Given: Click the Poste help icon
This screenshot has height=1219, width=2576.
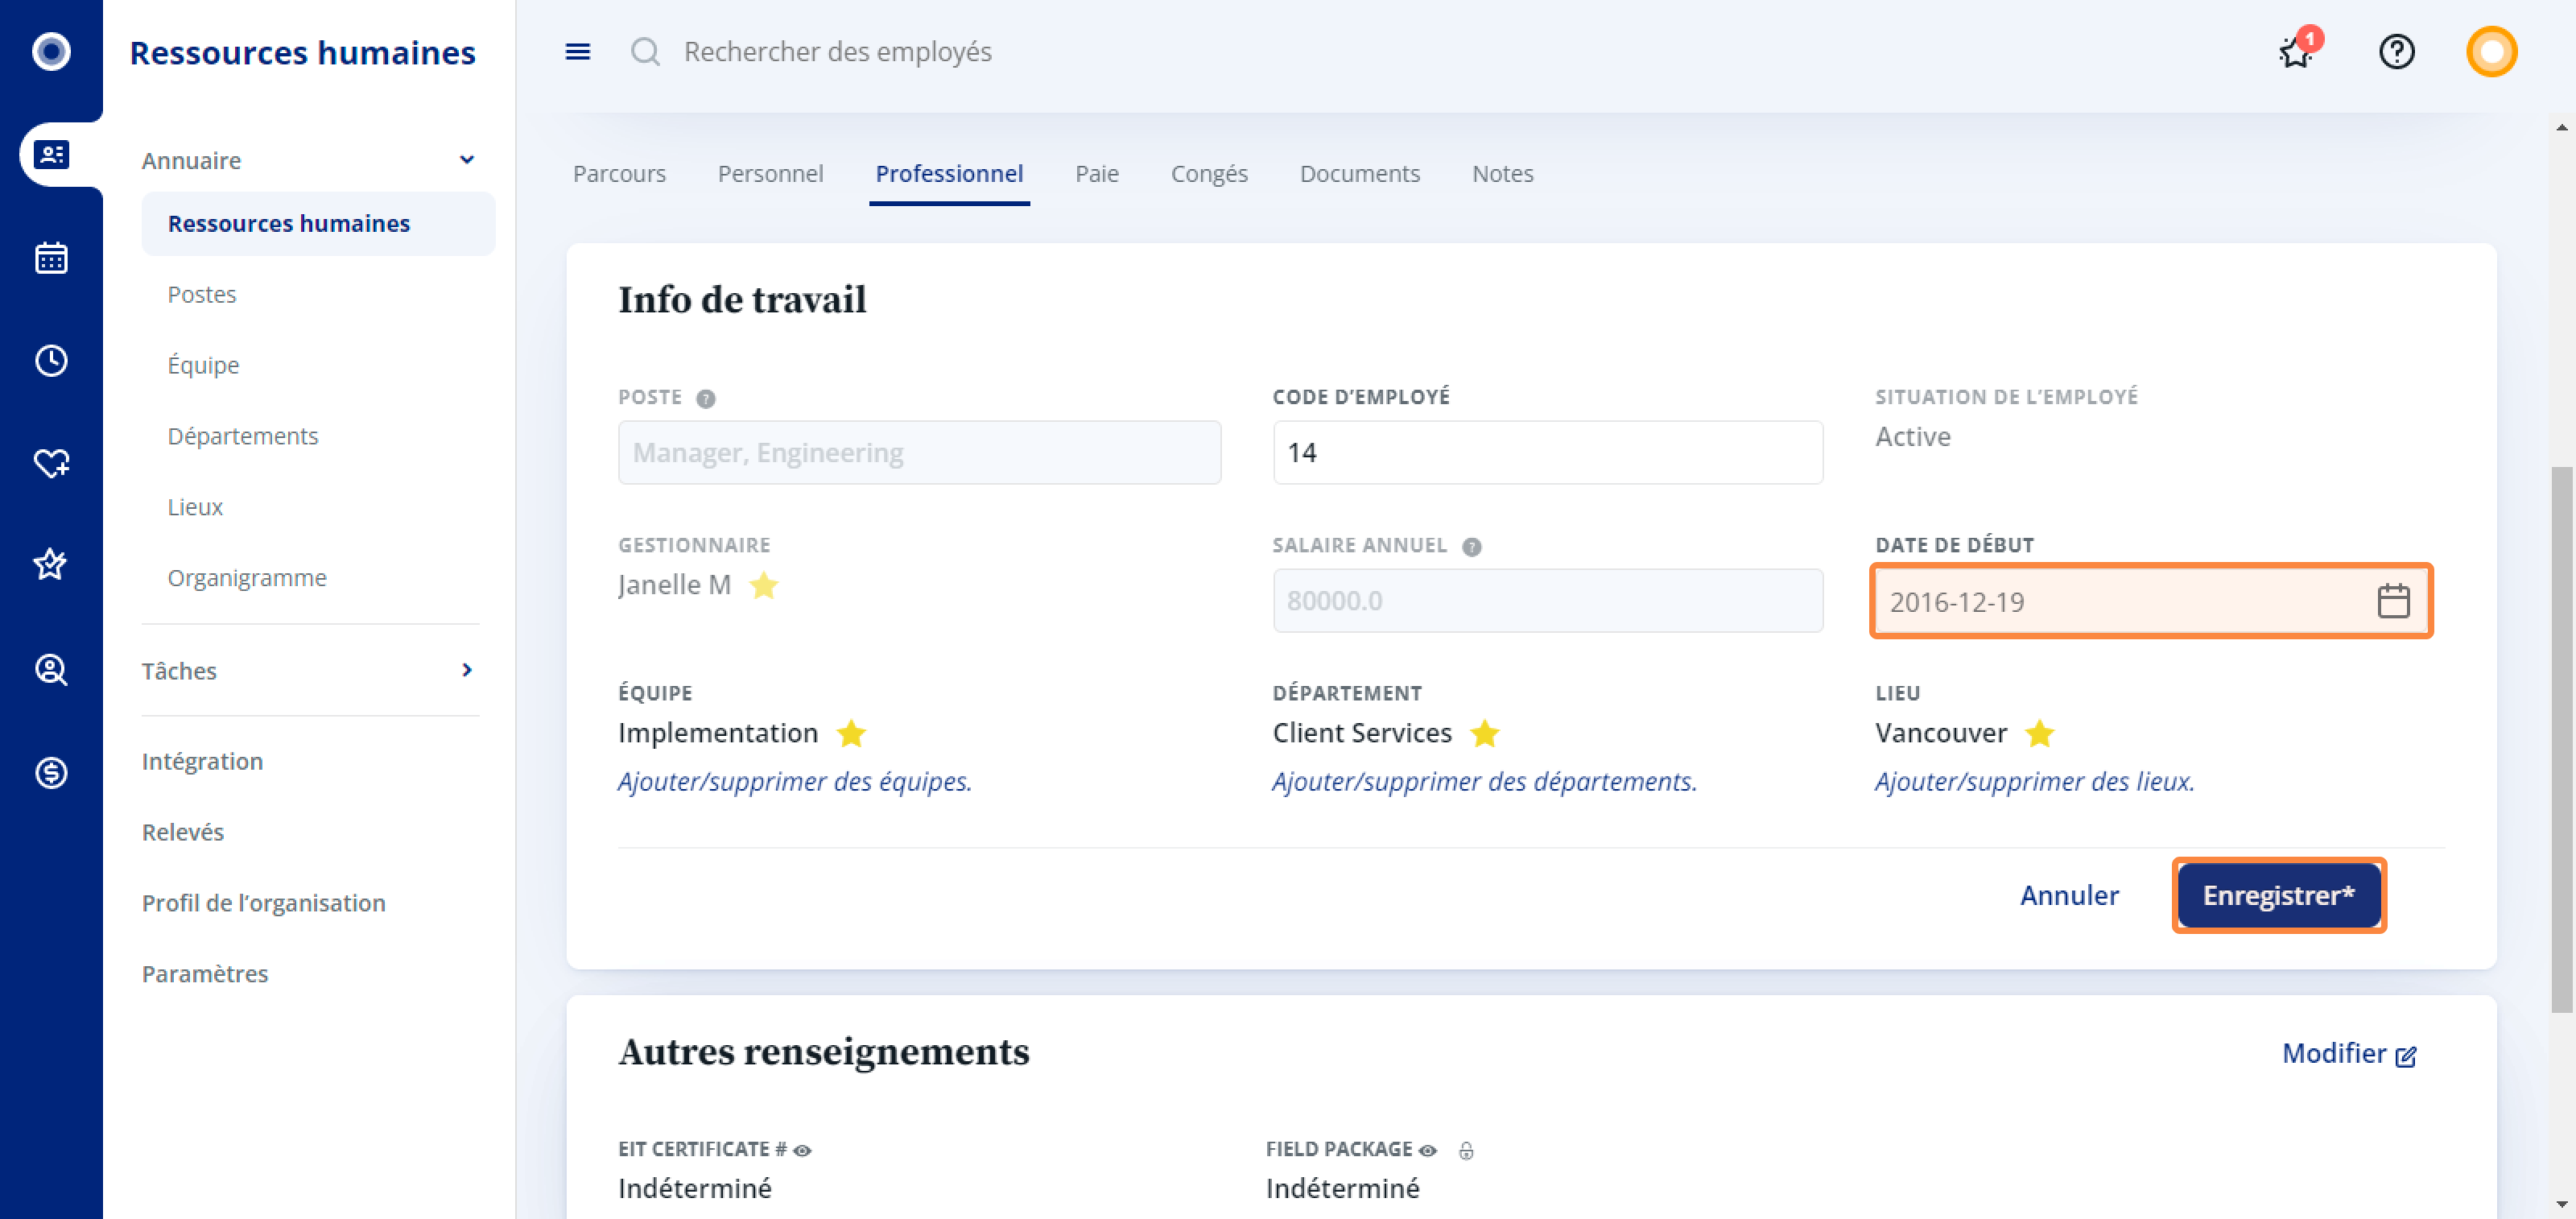Looking at the screenshot, I should coord(706,398).
